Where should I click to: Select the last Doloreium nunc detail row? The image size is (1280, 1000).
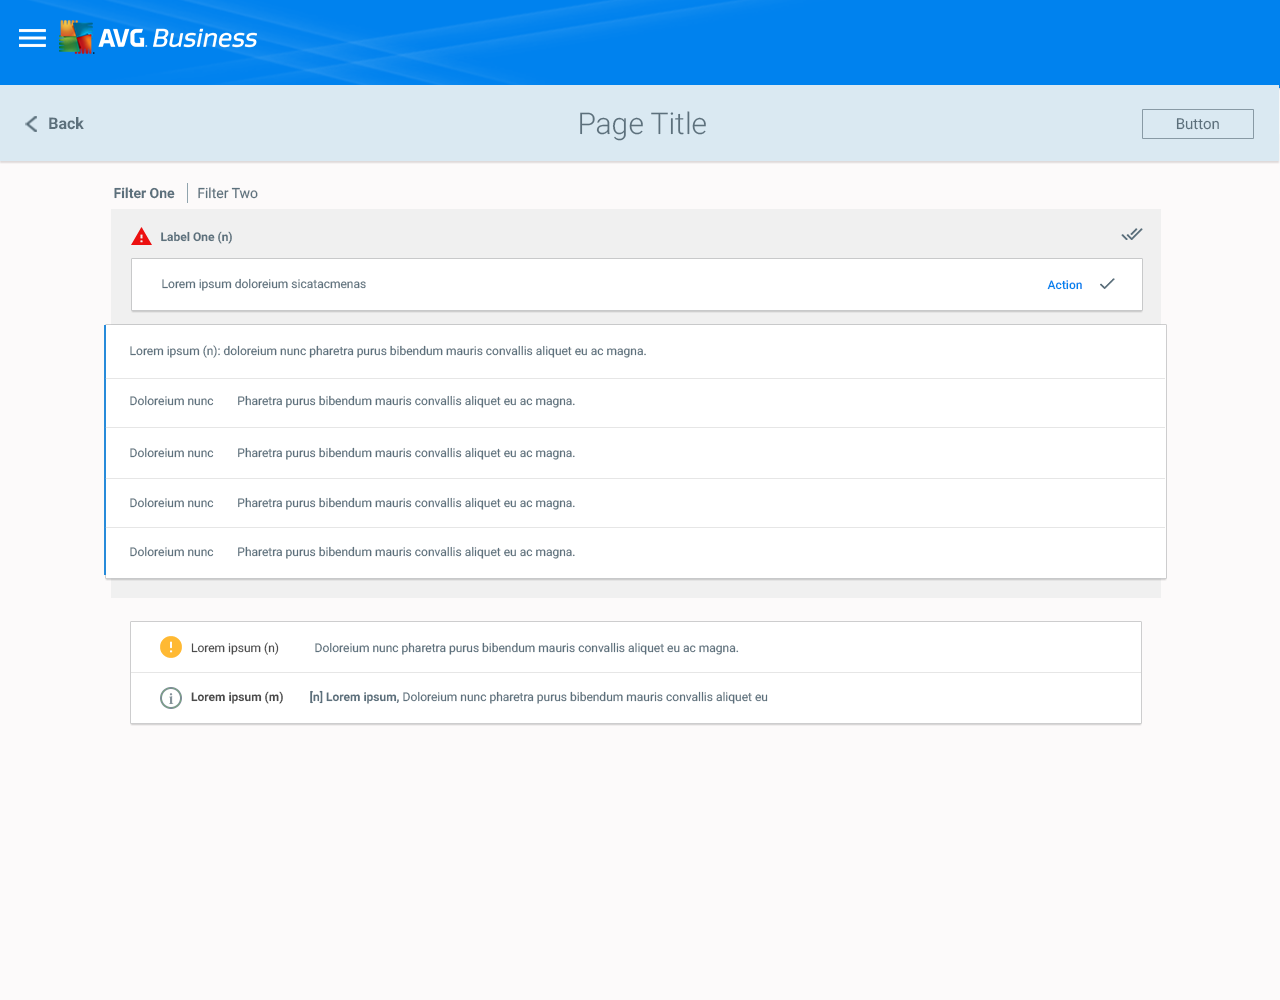click(x=636, y=553)
